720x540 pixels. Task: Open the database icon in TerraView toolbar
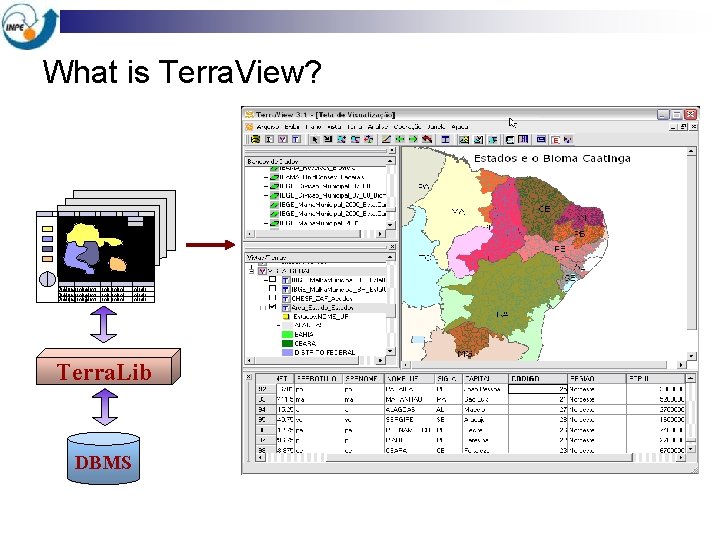point(255,139)
